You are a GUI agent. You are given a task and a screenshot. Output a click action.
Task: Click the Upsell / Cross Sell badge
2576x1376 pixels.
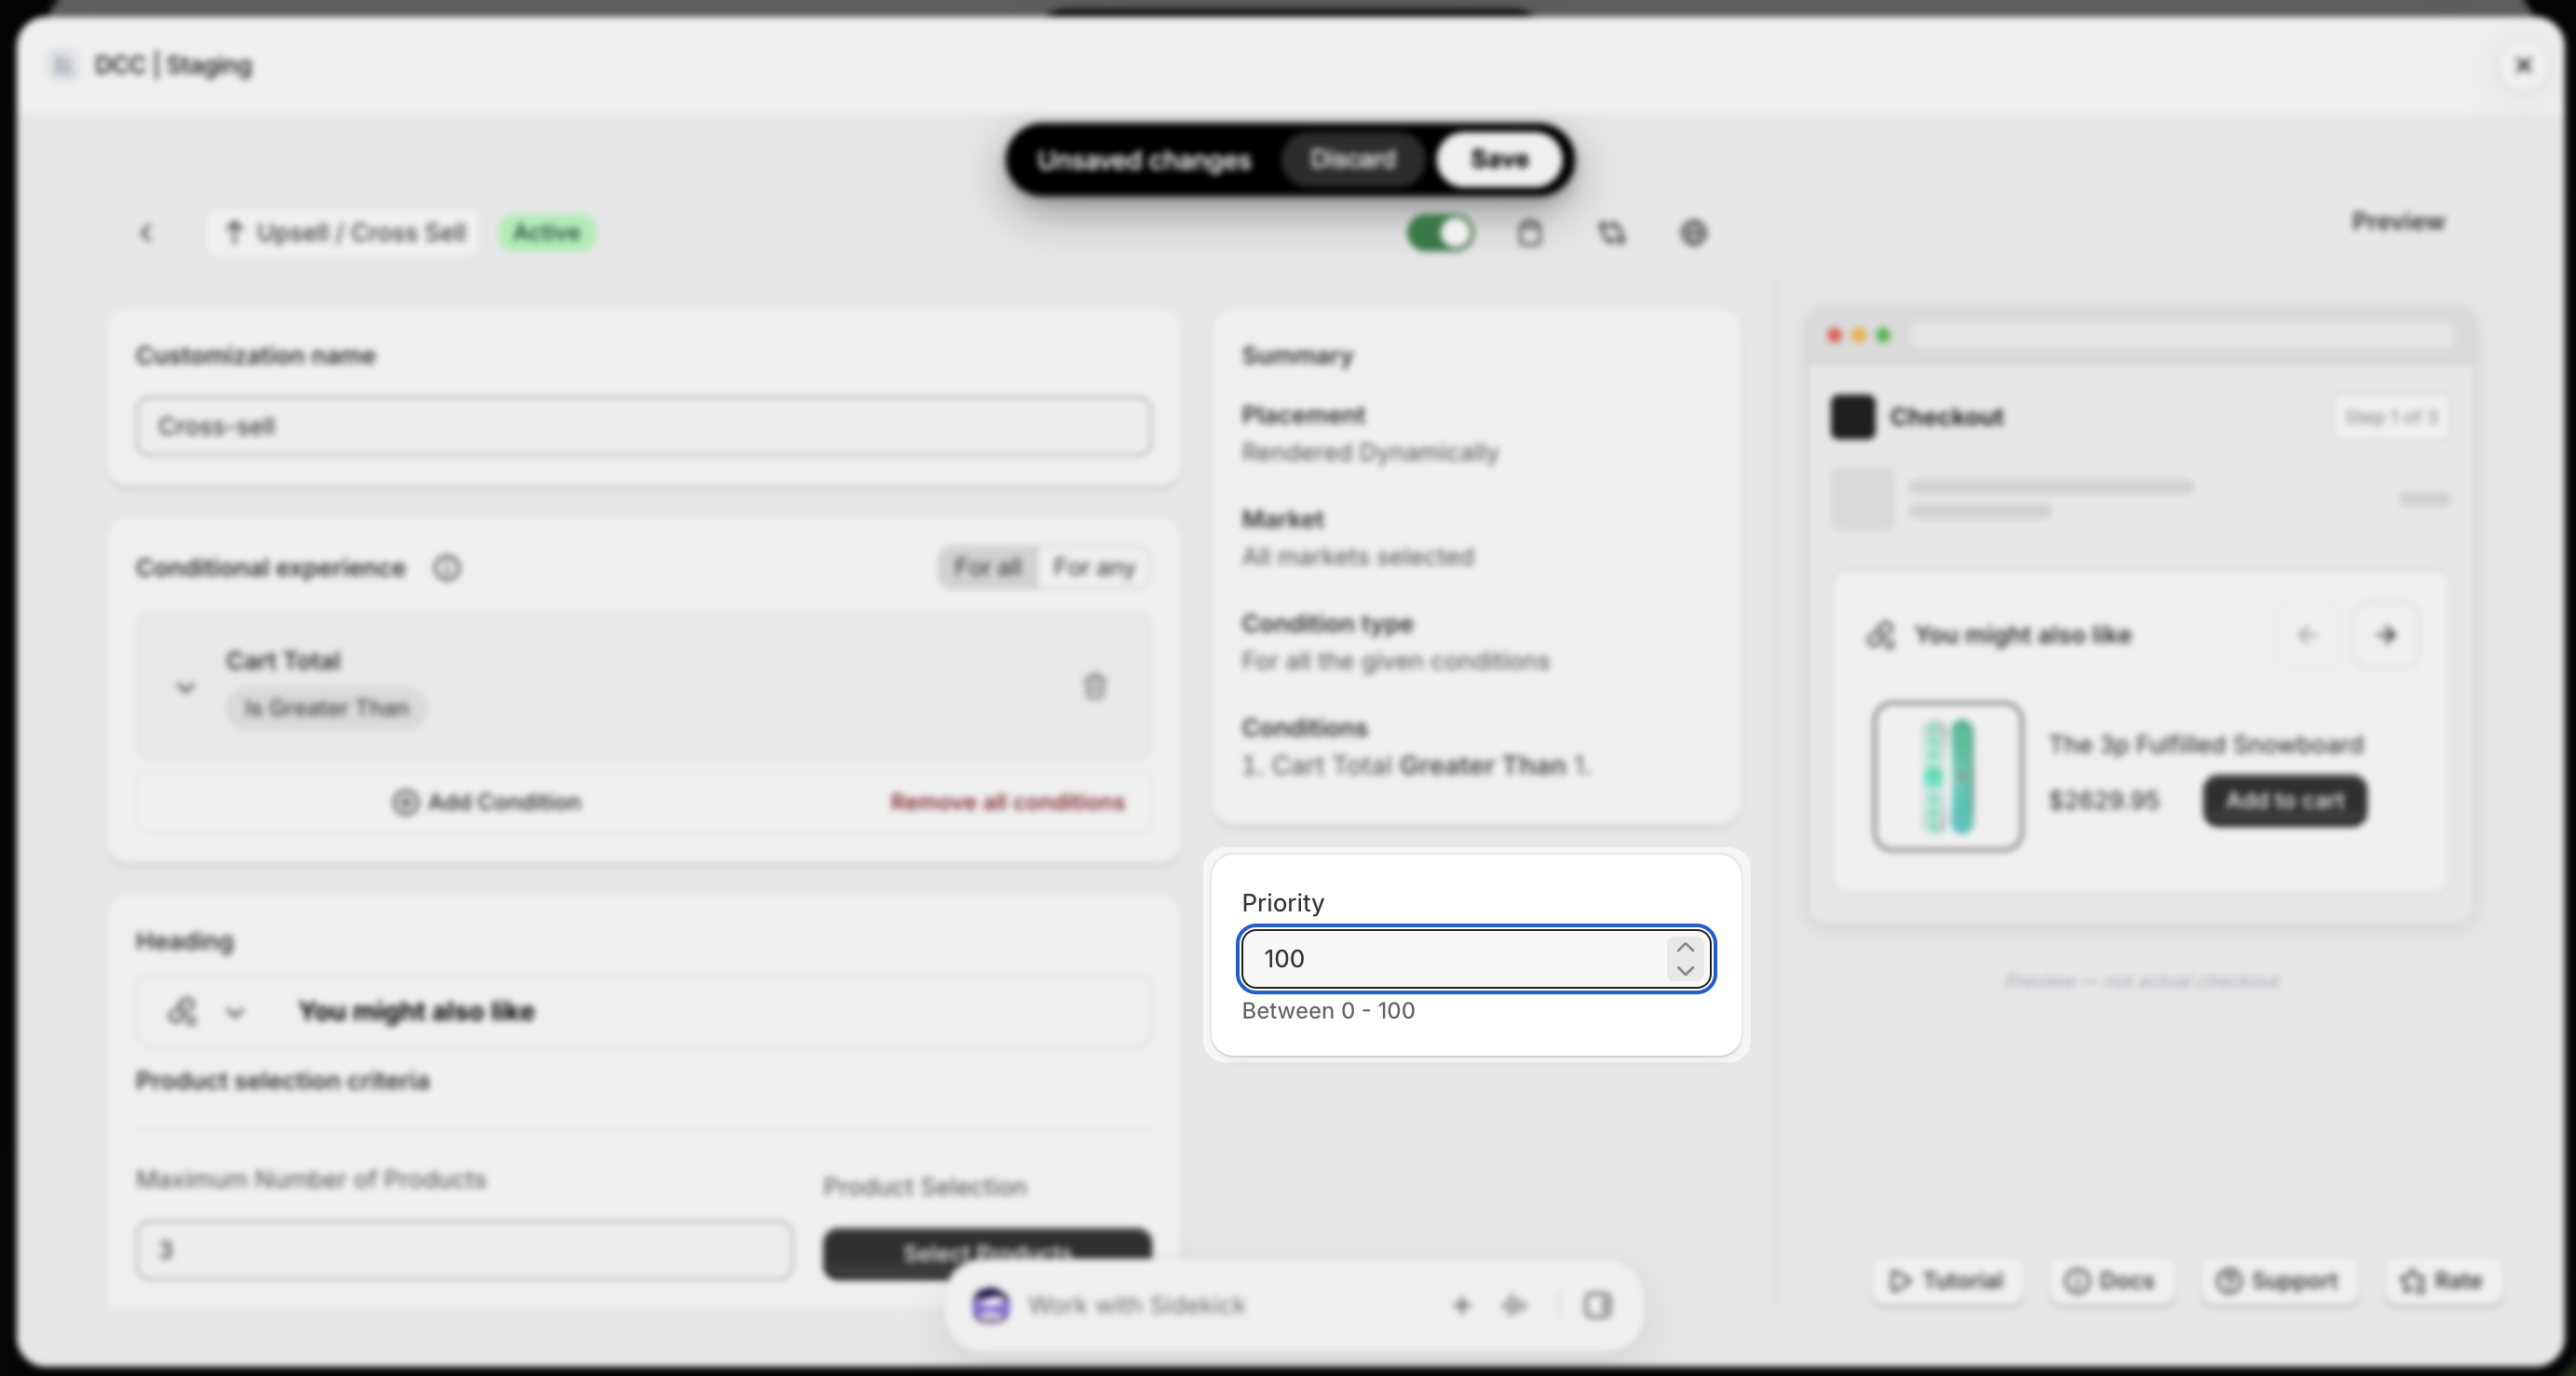[344, 233]
